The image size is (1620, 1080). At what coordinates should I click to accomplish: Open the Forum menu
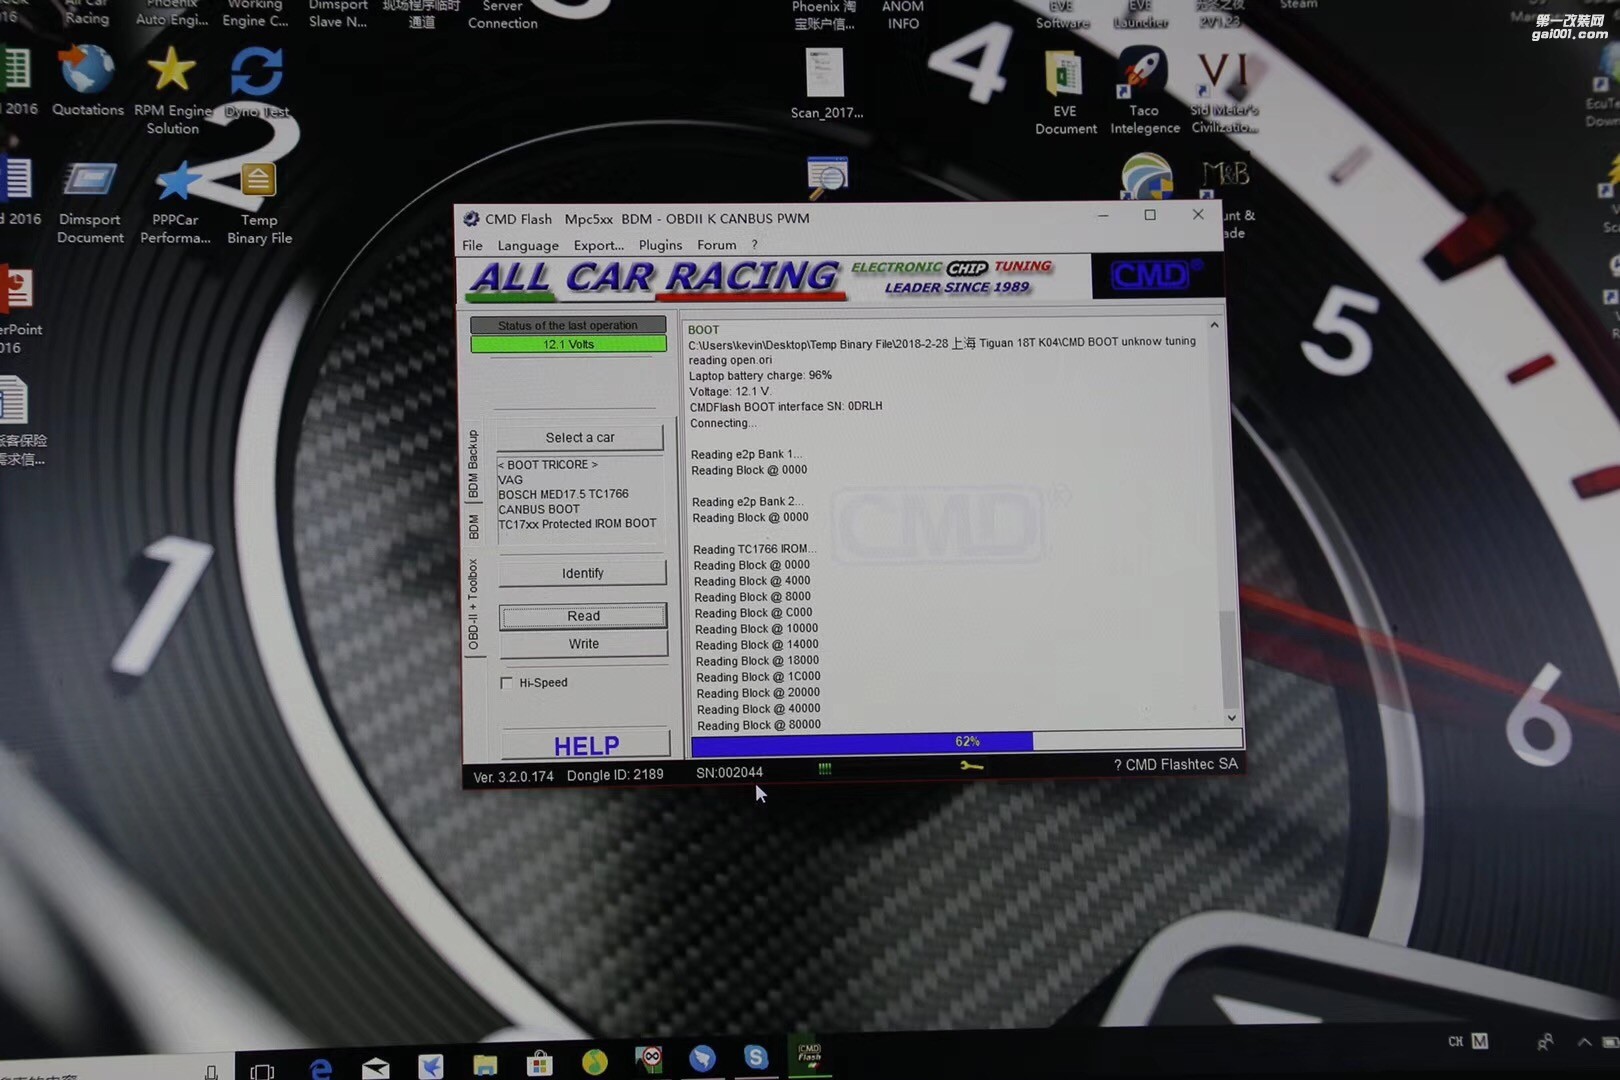click(x=716, y=245)
